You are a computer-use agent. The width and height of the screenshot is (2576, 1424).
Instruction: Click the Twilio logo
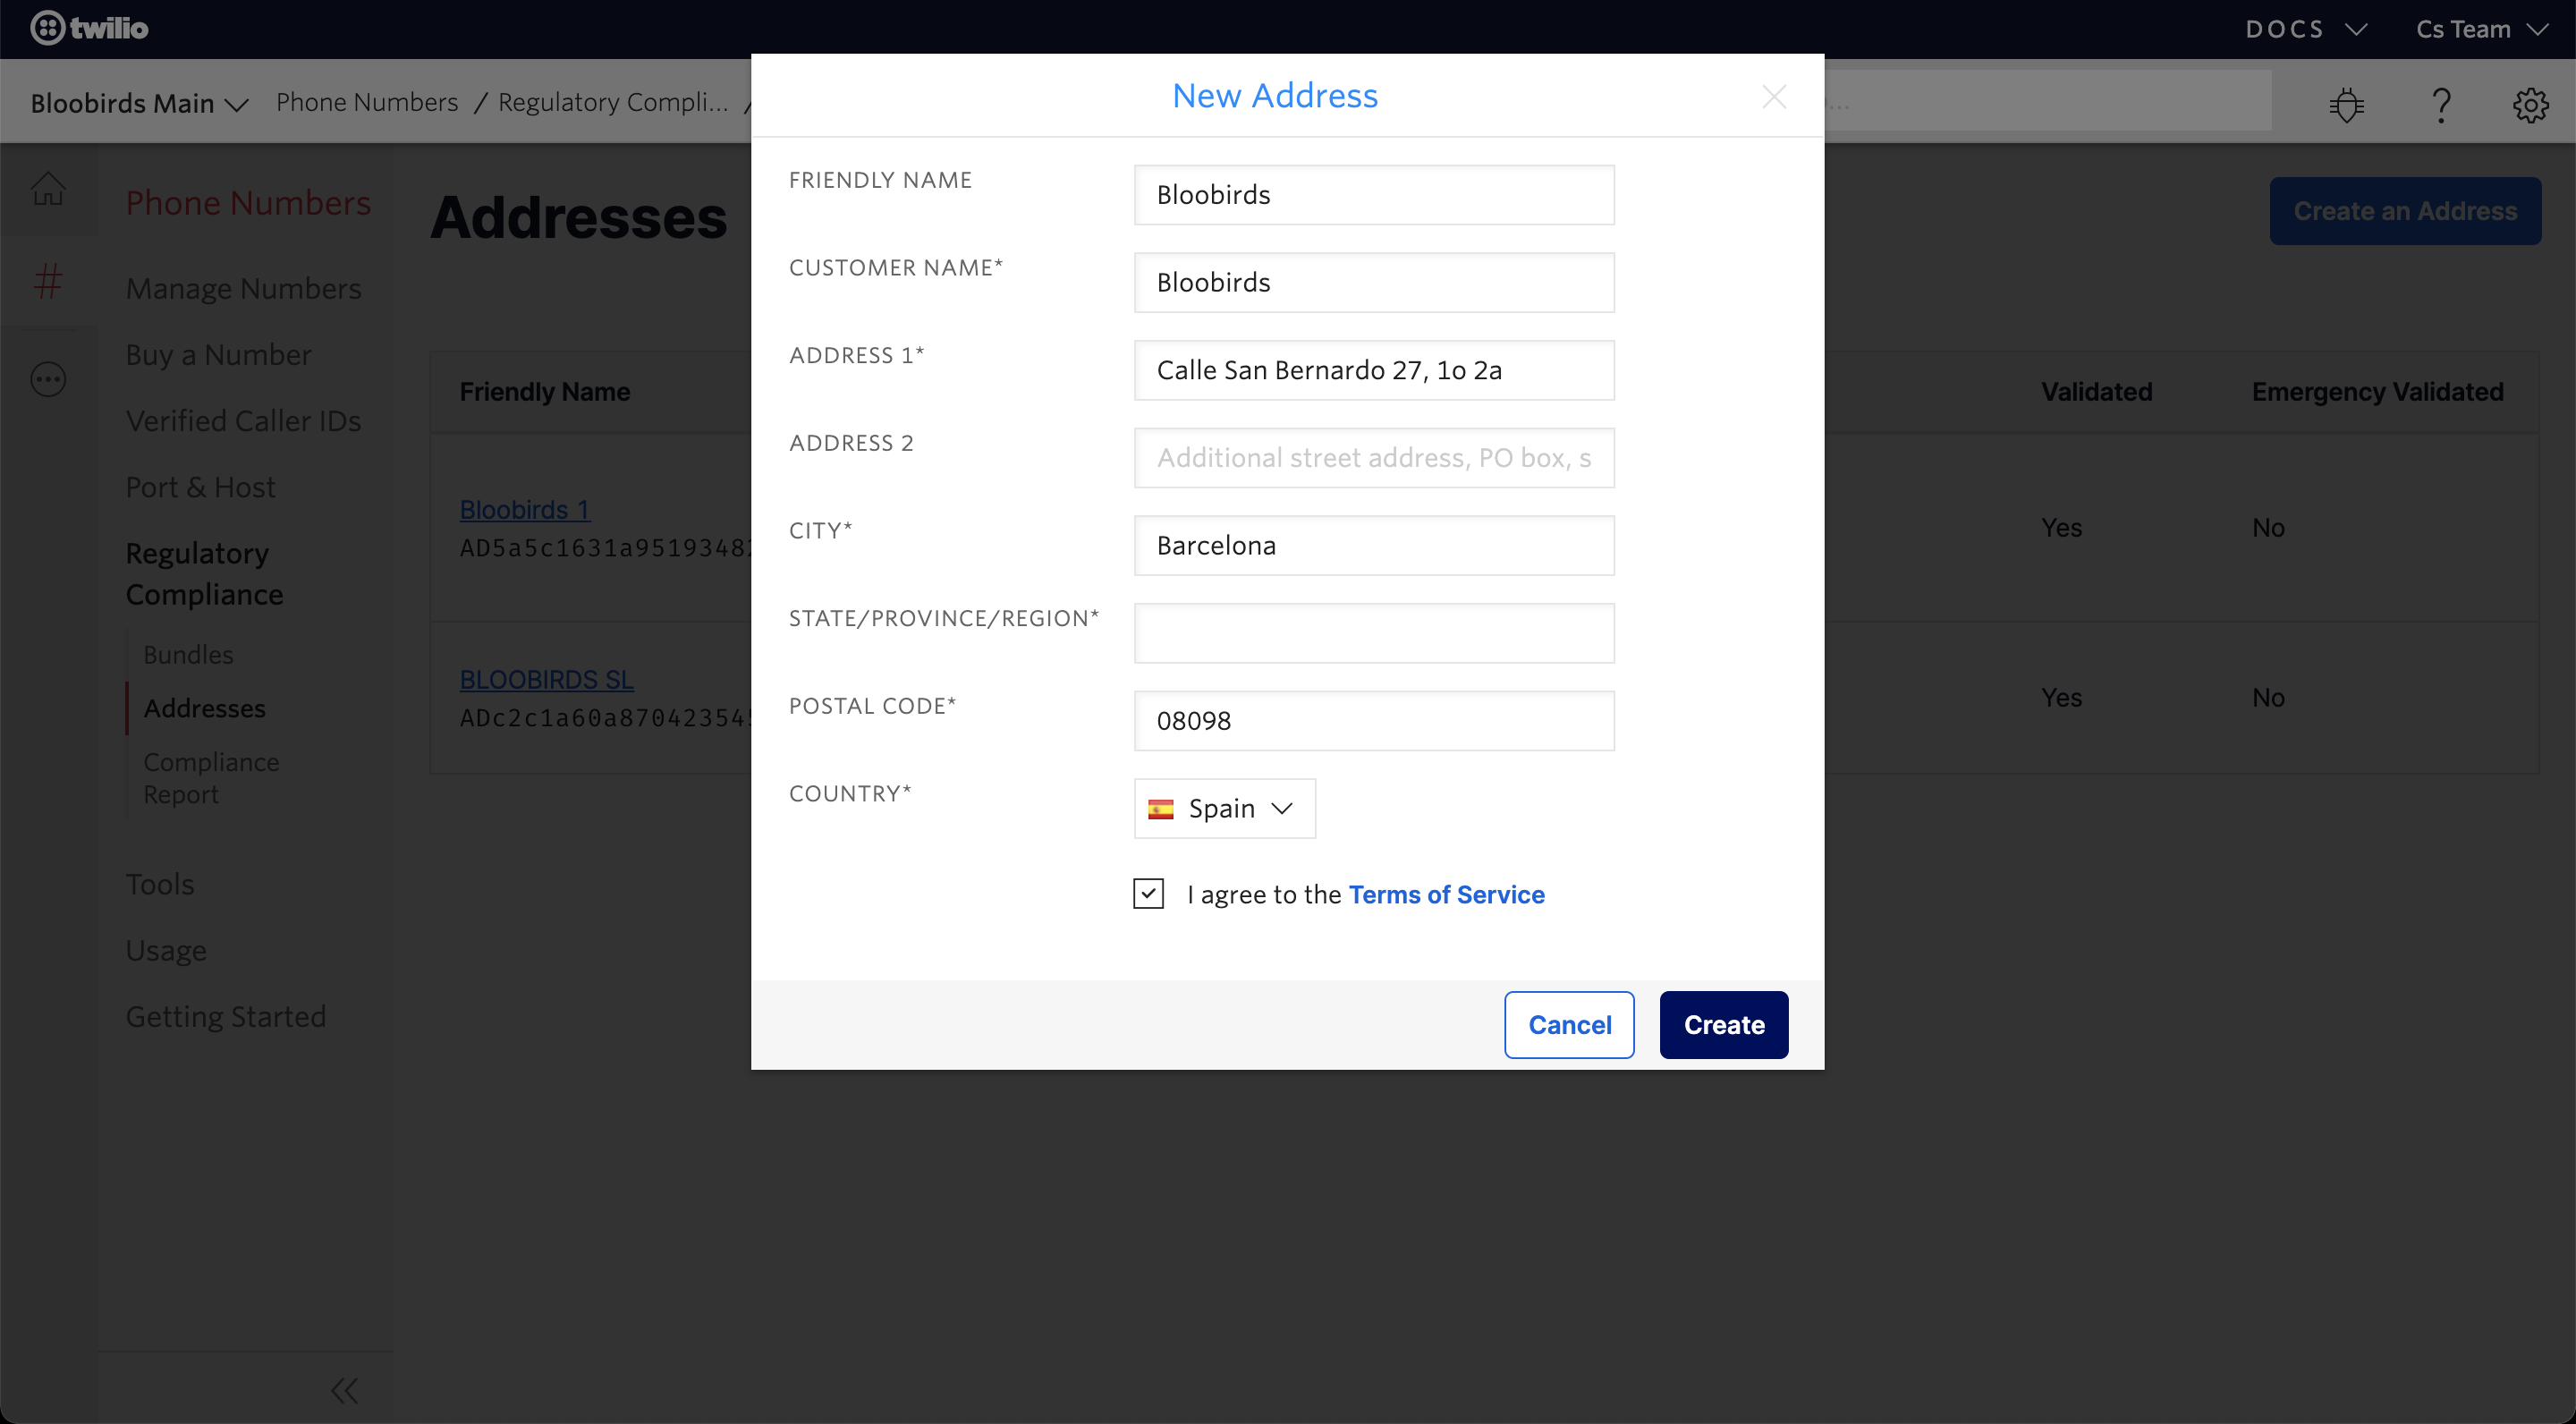89,28
